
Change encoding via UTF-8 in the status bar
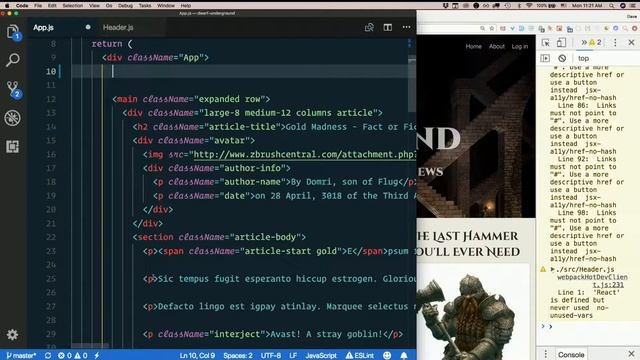(x=271, y=356)
